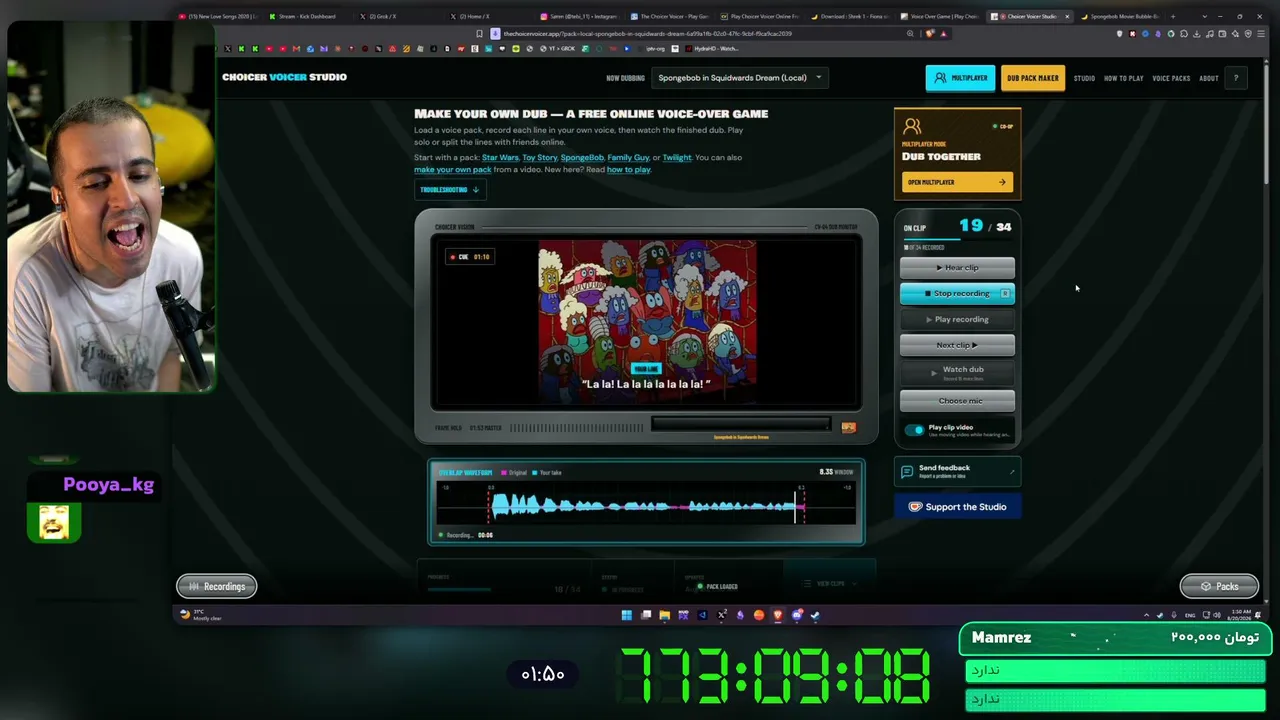
Task: Open the Recordings panel button
Action: (217, 586)
